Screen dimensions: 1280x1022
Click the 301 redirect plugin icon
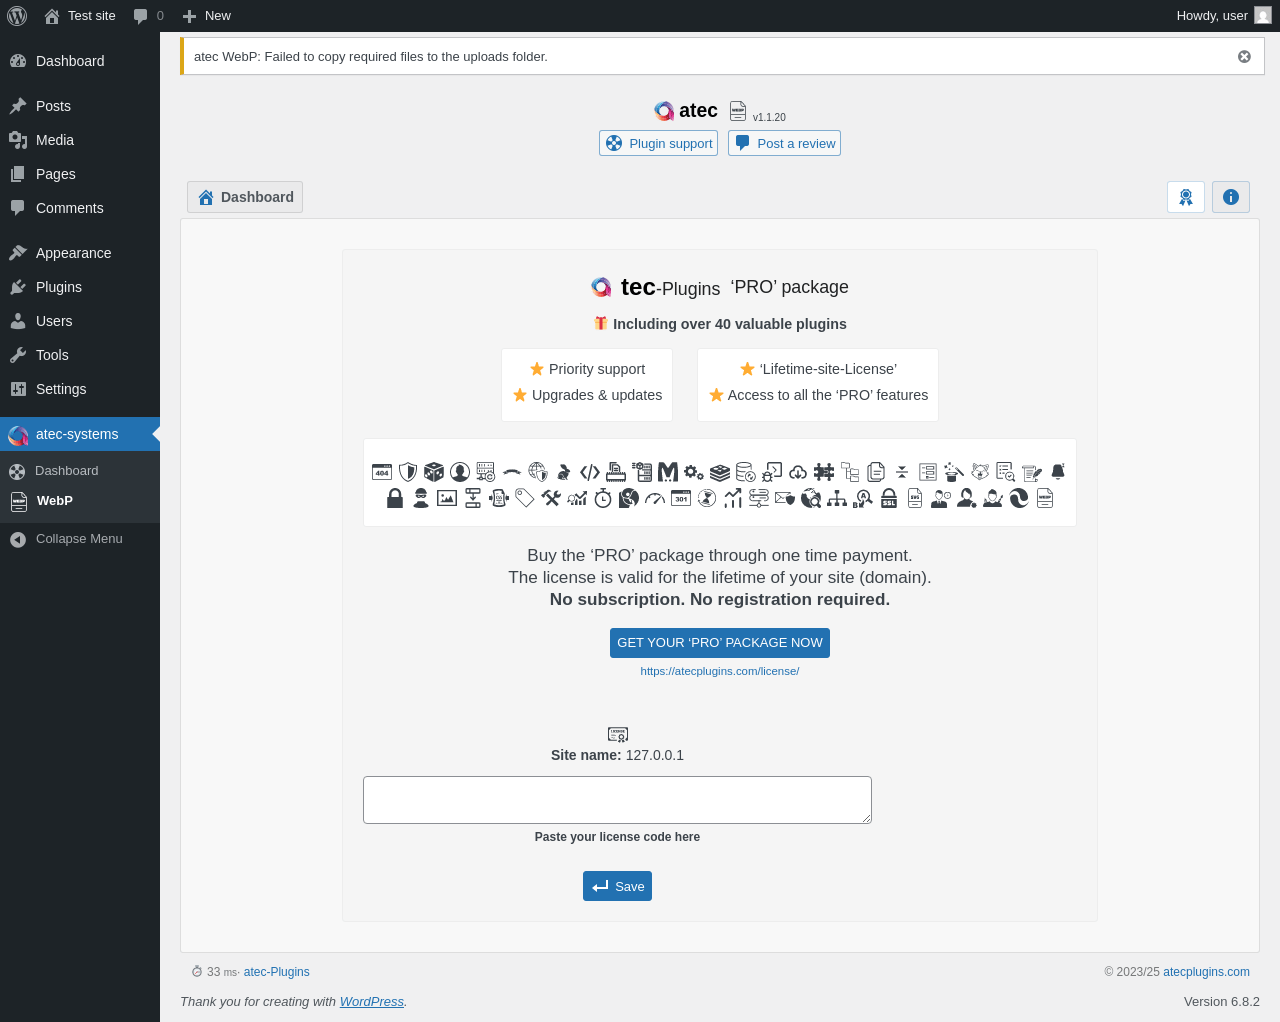click(x=681, y=498)
